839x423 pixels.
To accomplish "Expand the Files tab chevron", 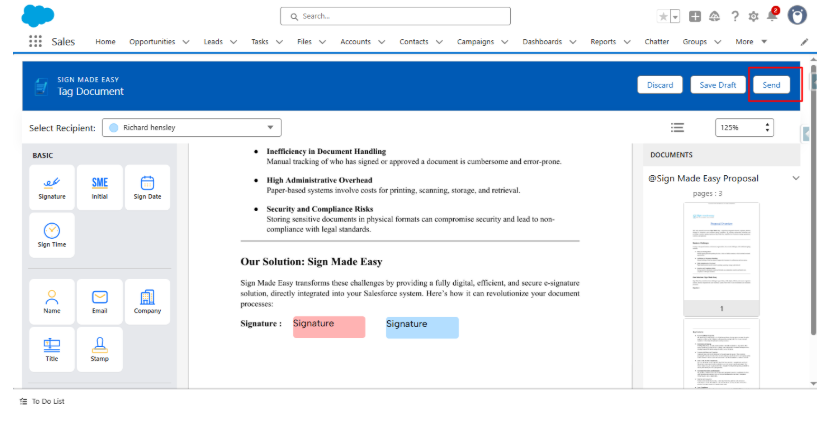I will pos(322,42).
